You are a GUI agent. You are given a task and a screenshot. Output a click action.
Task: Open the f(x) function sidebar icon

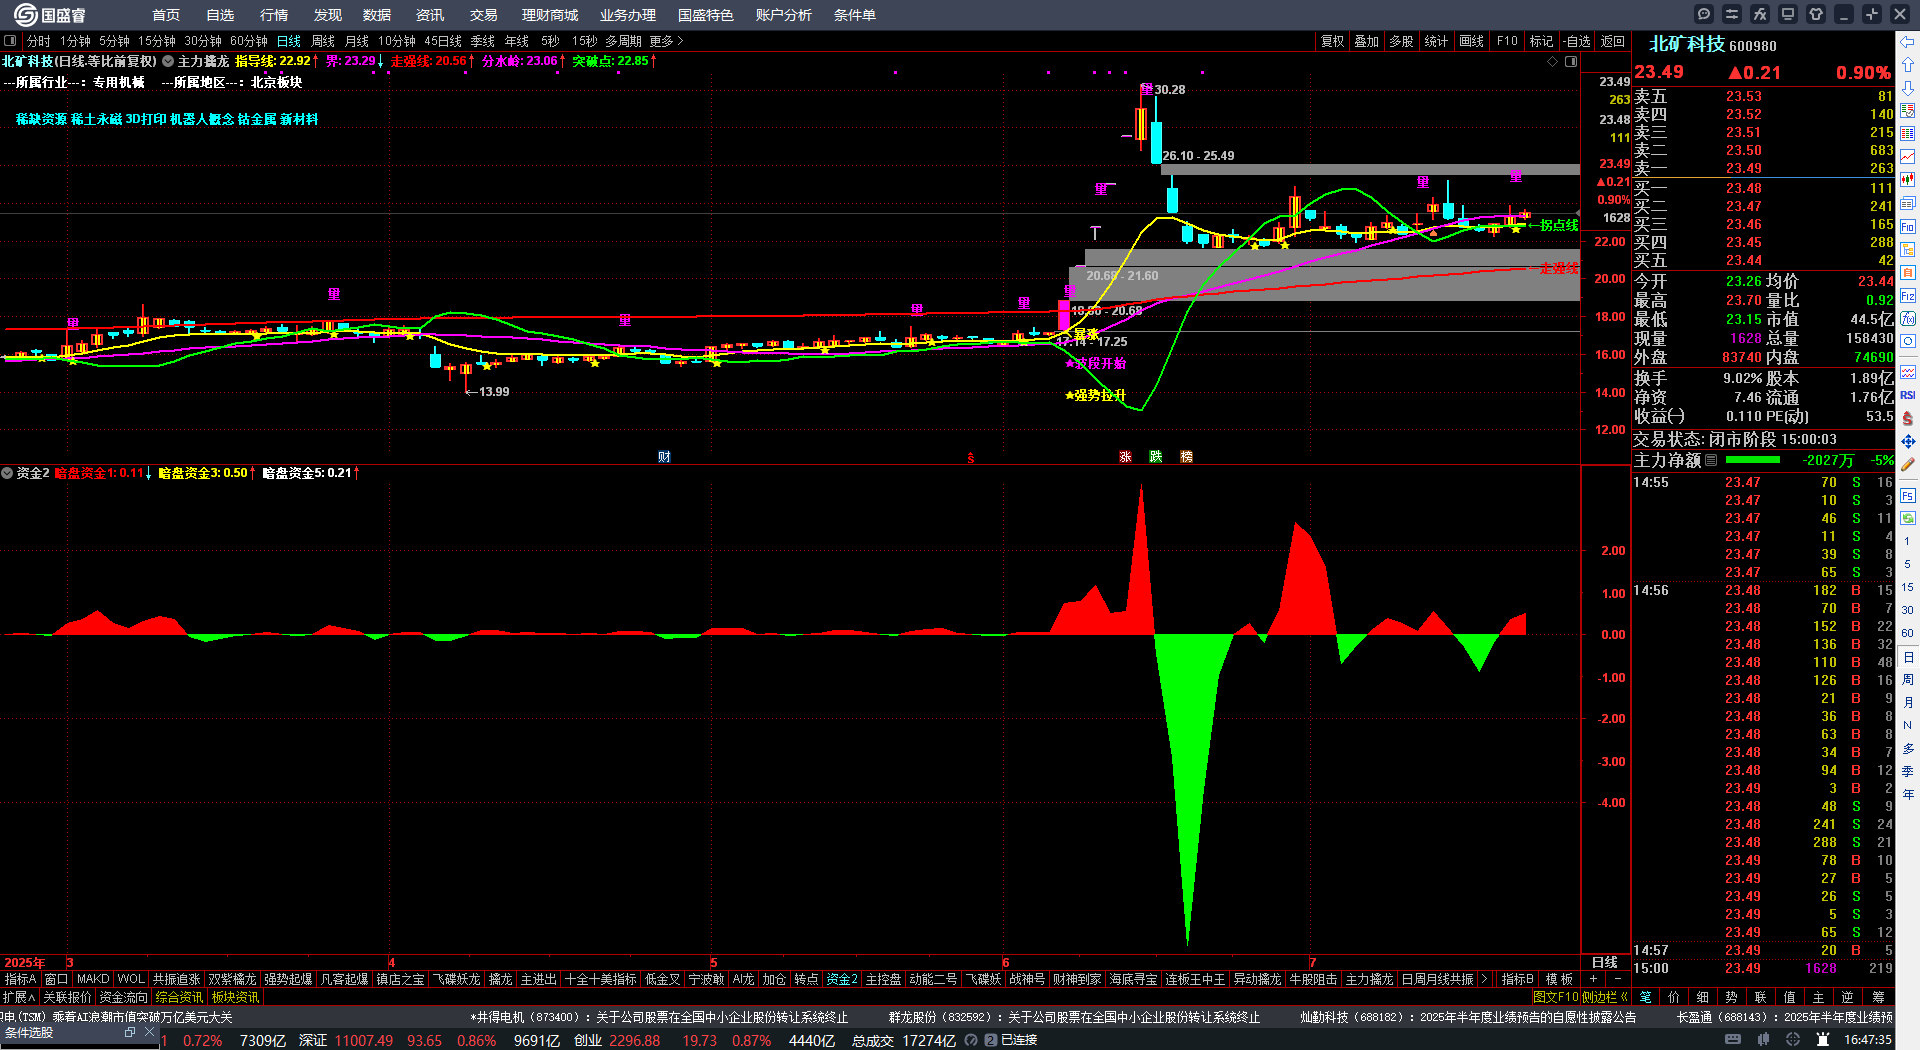1908,319
